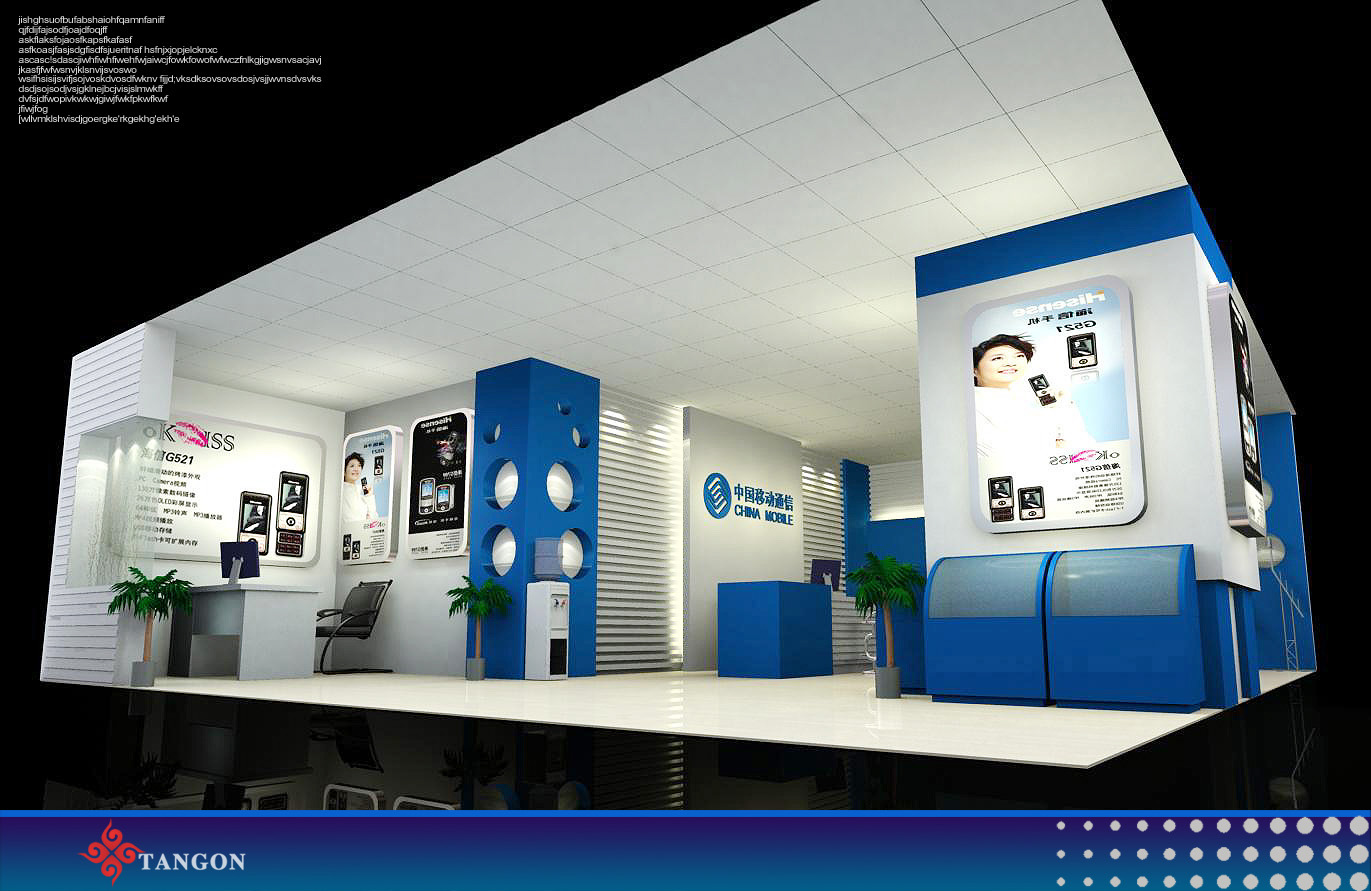
Task: Click the water dispenser by blue column
Action: click(x=547, y=610)
